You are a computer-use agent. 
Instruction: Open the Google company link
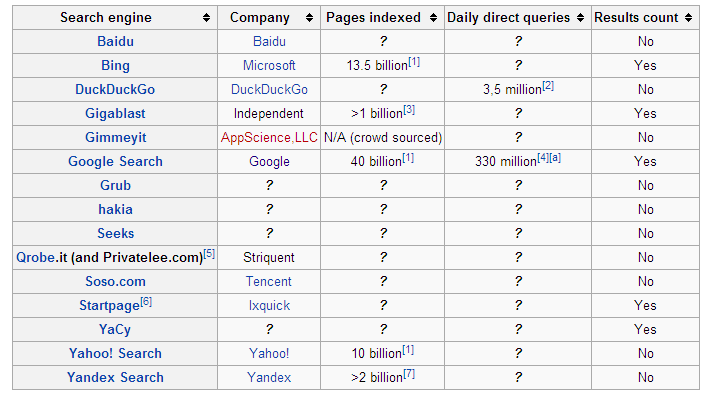269,162
